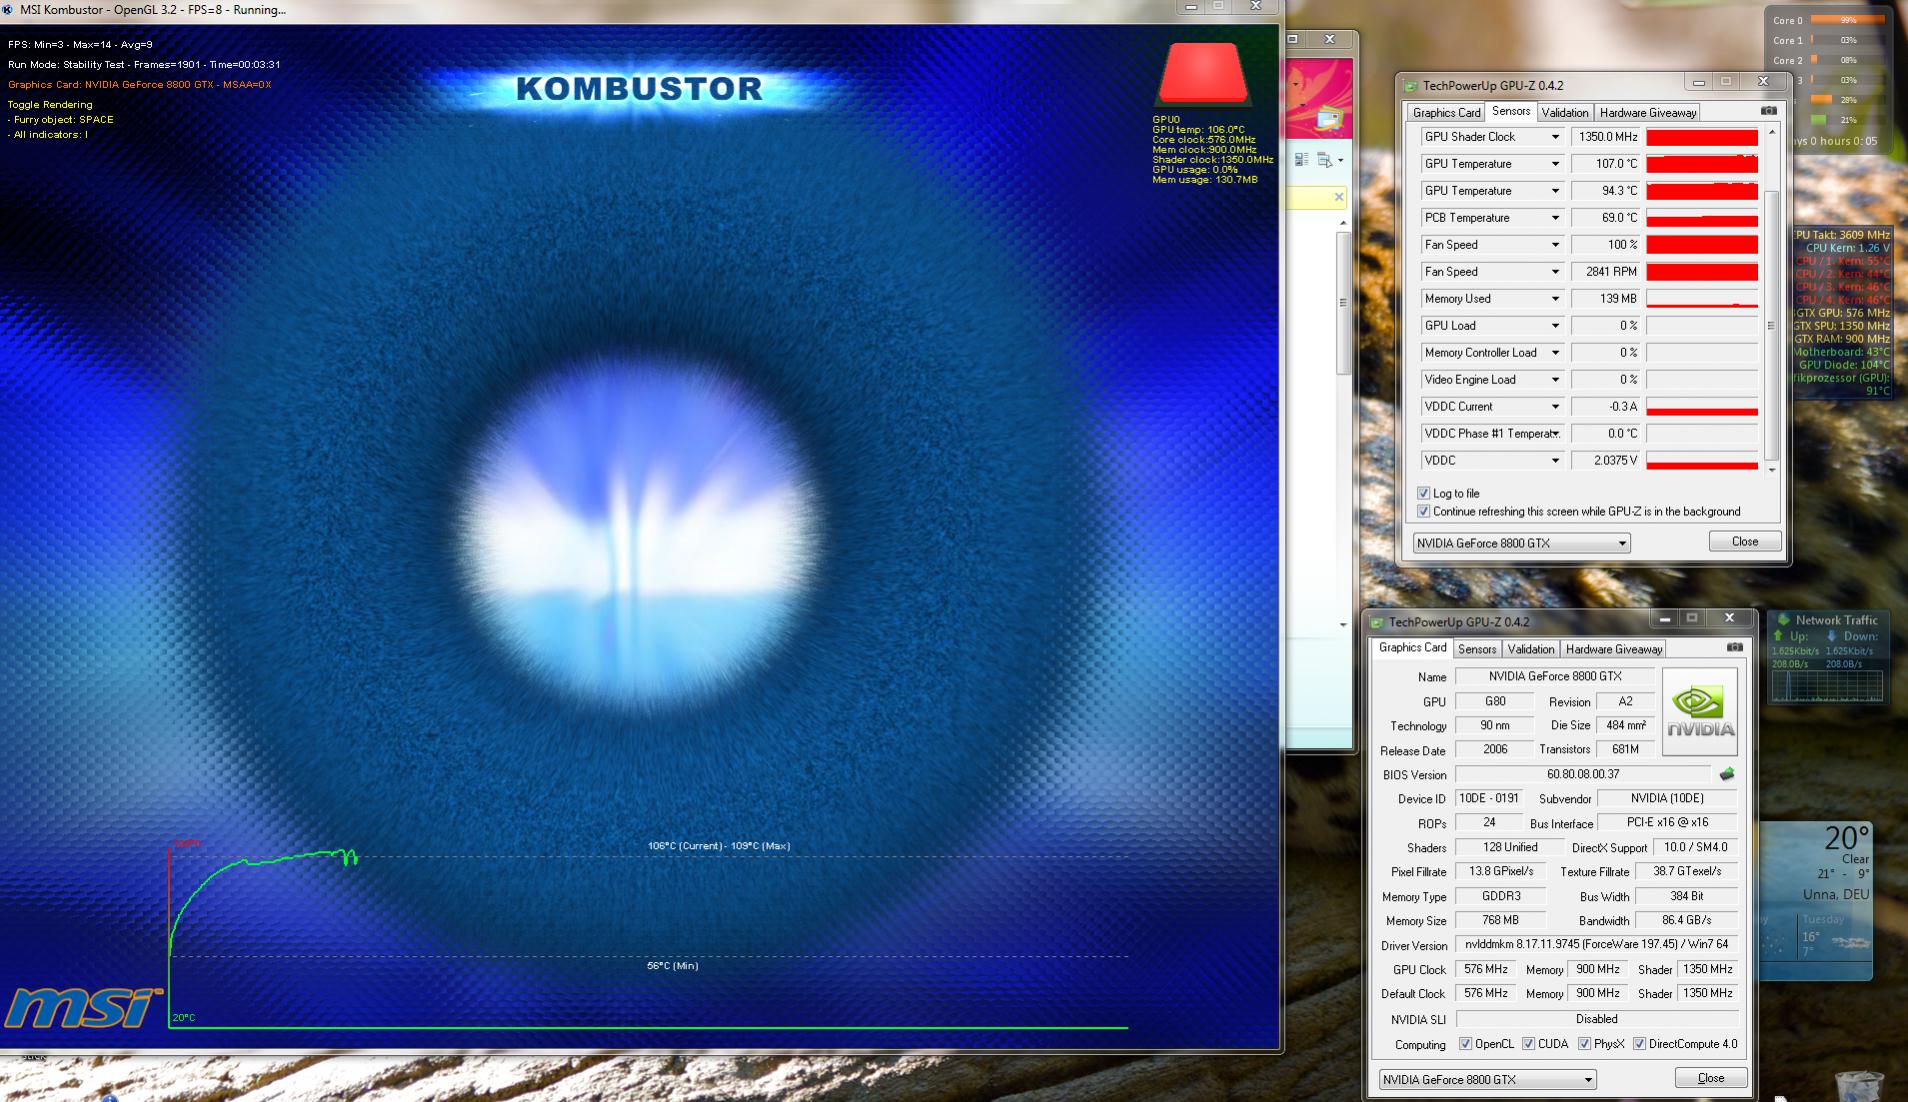Screen dimensions: 1908x1102
Task: Toggle Continue refreshing in background checkbox
Action: 1423,511
